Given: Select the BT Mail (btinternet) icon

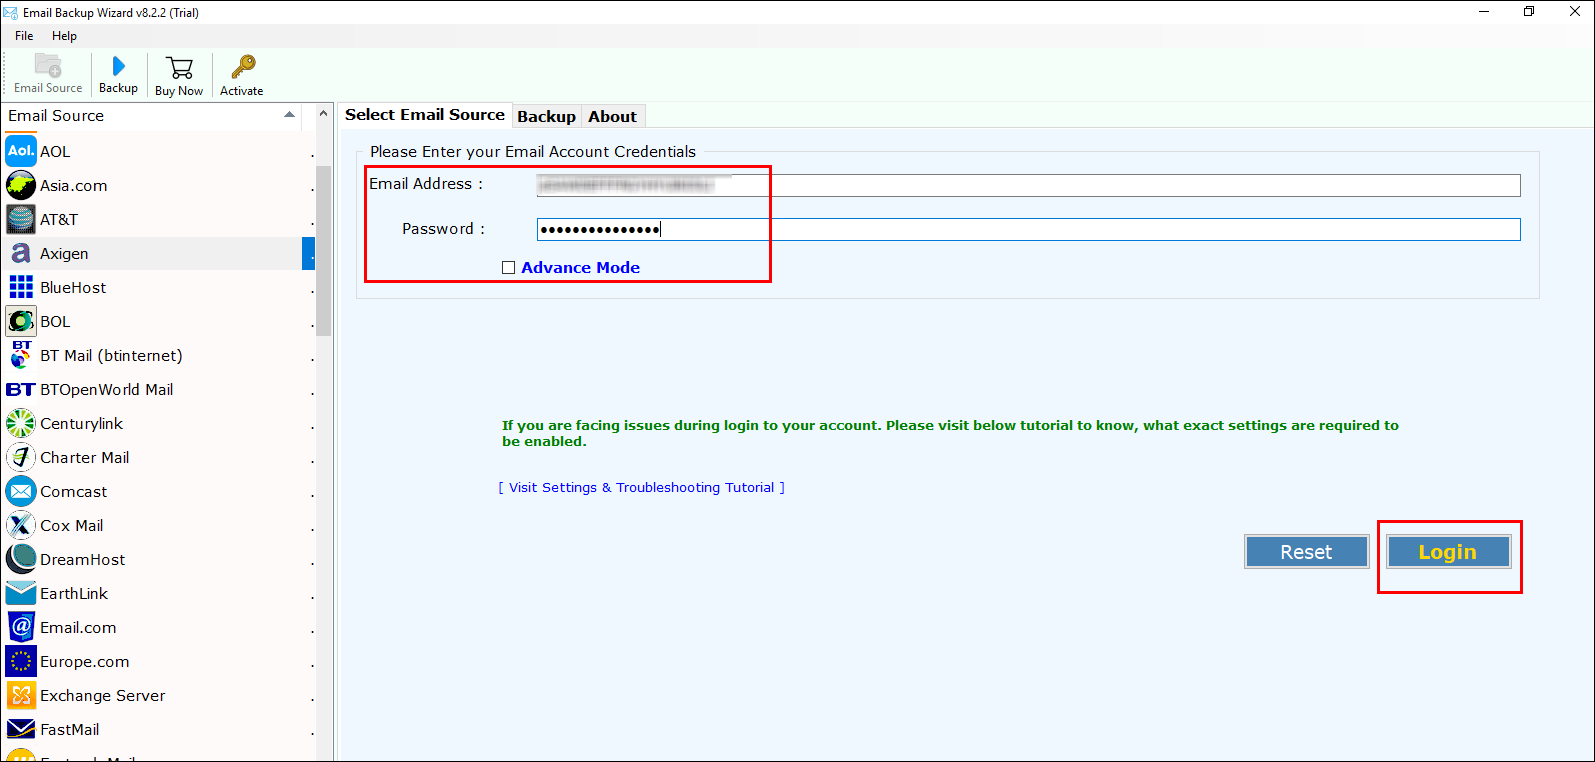Looking at the screenshot, I should coord(21,355).
